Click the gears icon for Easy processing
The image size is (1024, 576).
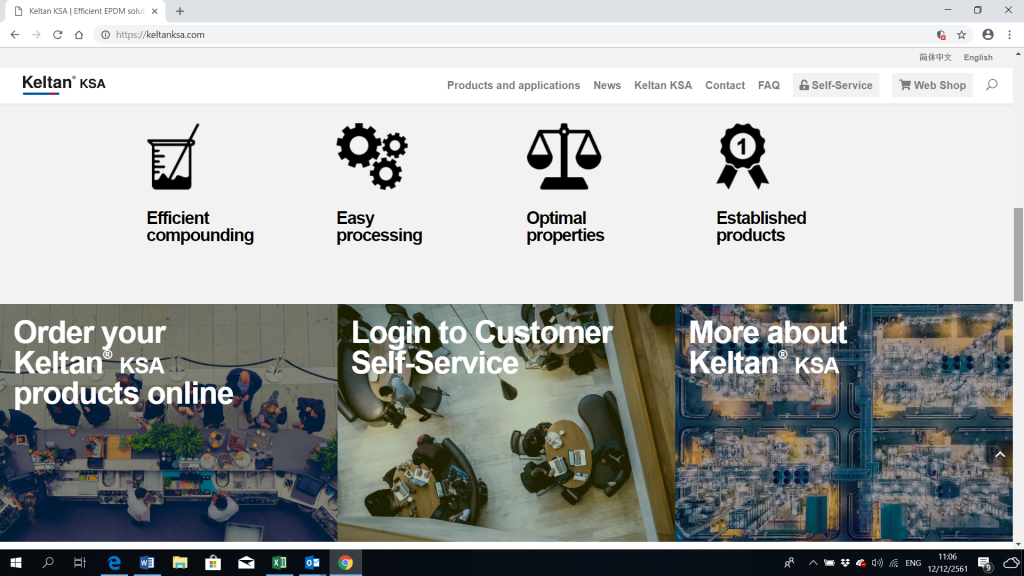[x=372, y=156]
